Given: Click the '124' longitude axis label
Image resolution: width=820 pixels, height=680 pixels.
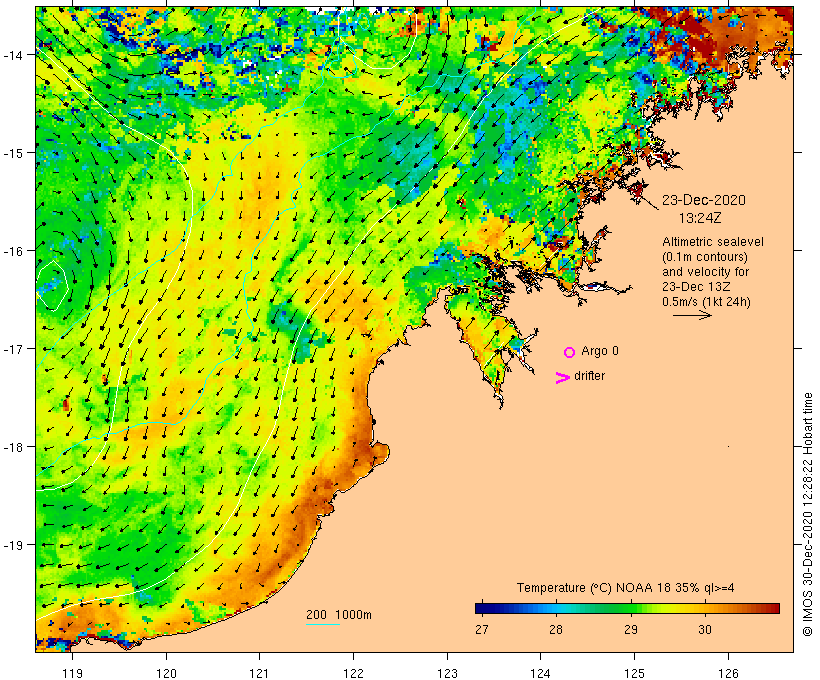Looking at the screenshot, I should point(540,673).
